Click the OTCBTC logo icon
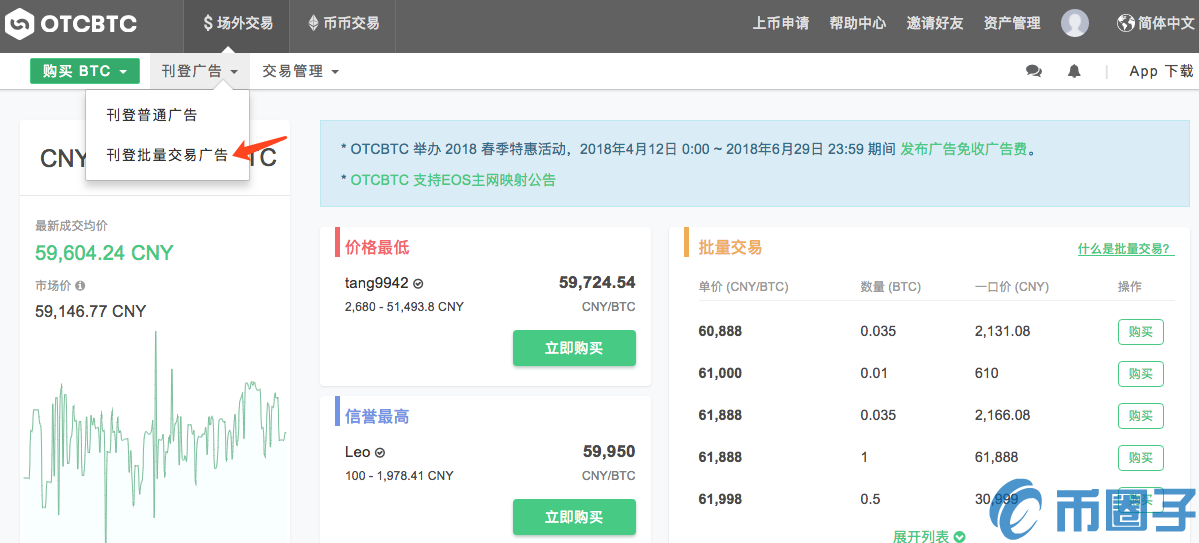The image size is (1199, 543). pyautogui.click(x=19, y=23)
